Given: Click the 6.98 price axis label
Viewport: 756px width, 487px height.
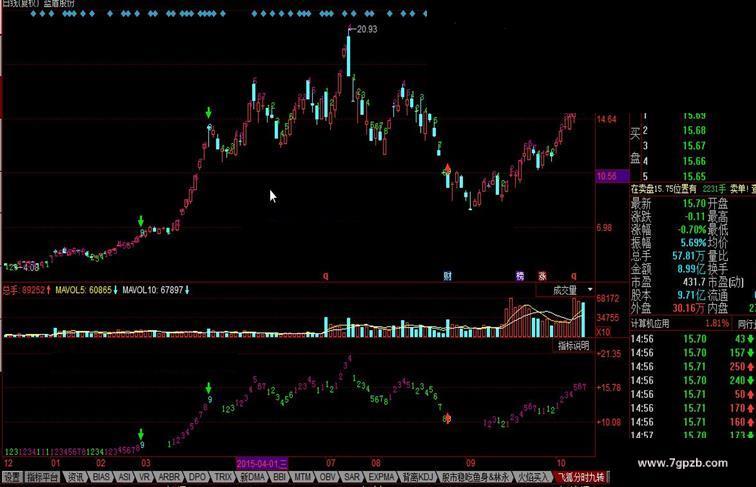Looking at the screenshot, I should click(604, 228).
